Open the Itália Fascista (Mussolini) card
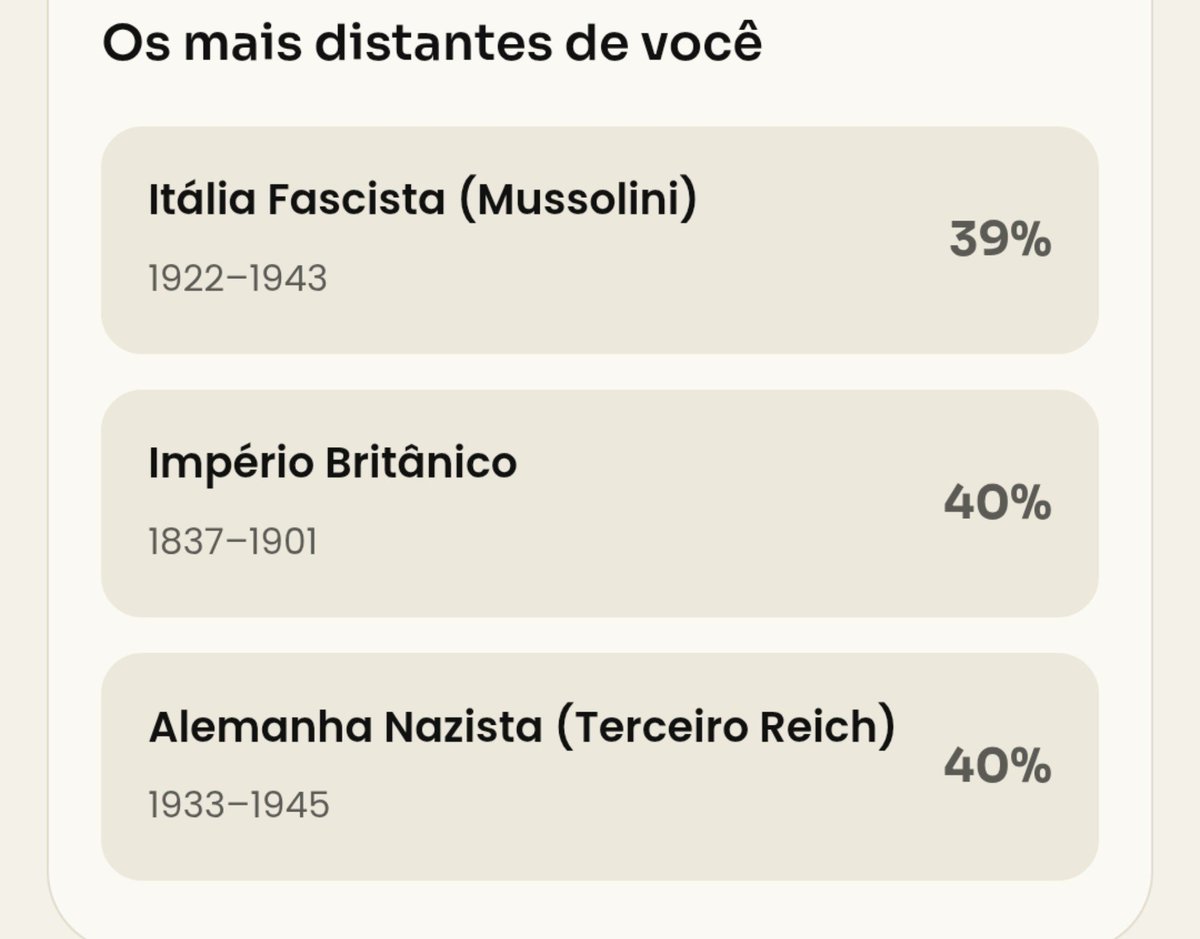1200x939 pixels. coord(600,240)
